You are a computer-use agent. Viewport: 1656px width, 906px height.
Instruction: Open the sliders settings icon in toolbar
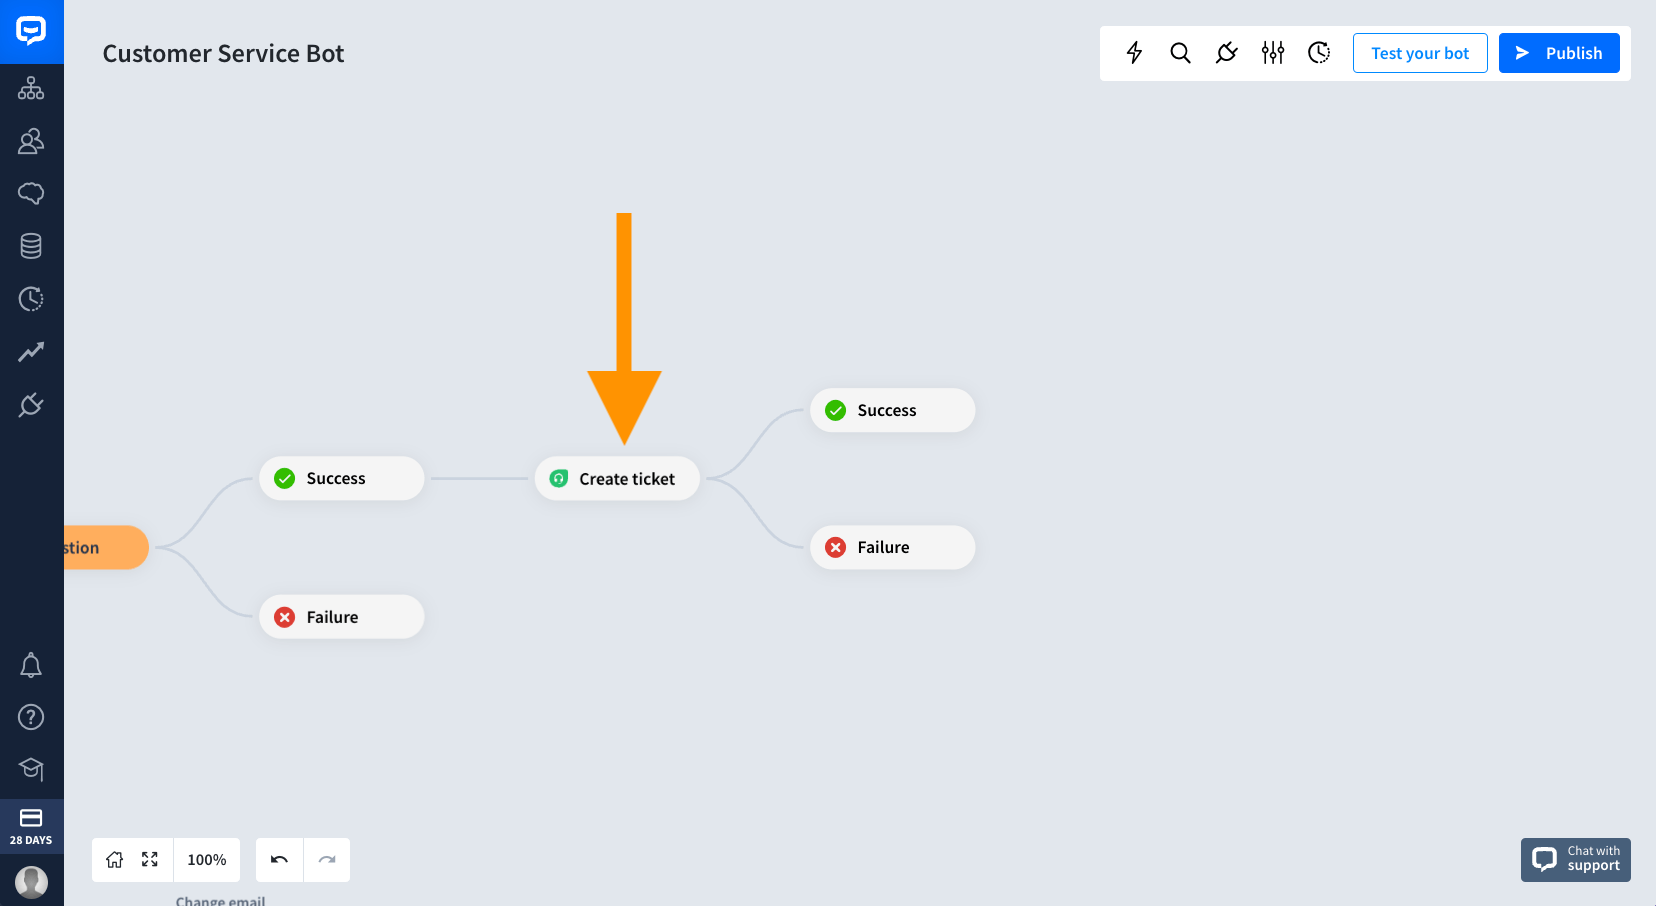pos(1273,53)
